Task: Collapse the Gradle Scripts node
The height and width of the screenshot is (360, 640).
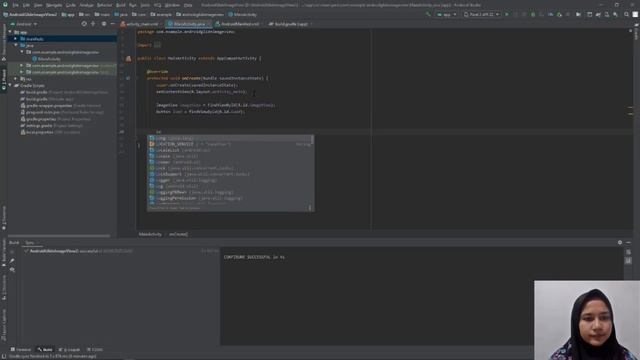Action: (x=11, y=86)
